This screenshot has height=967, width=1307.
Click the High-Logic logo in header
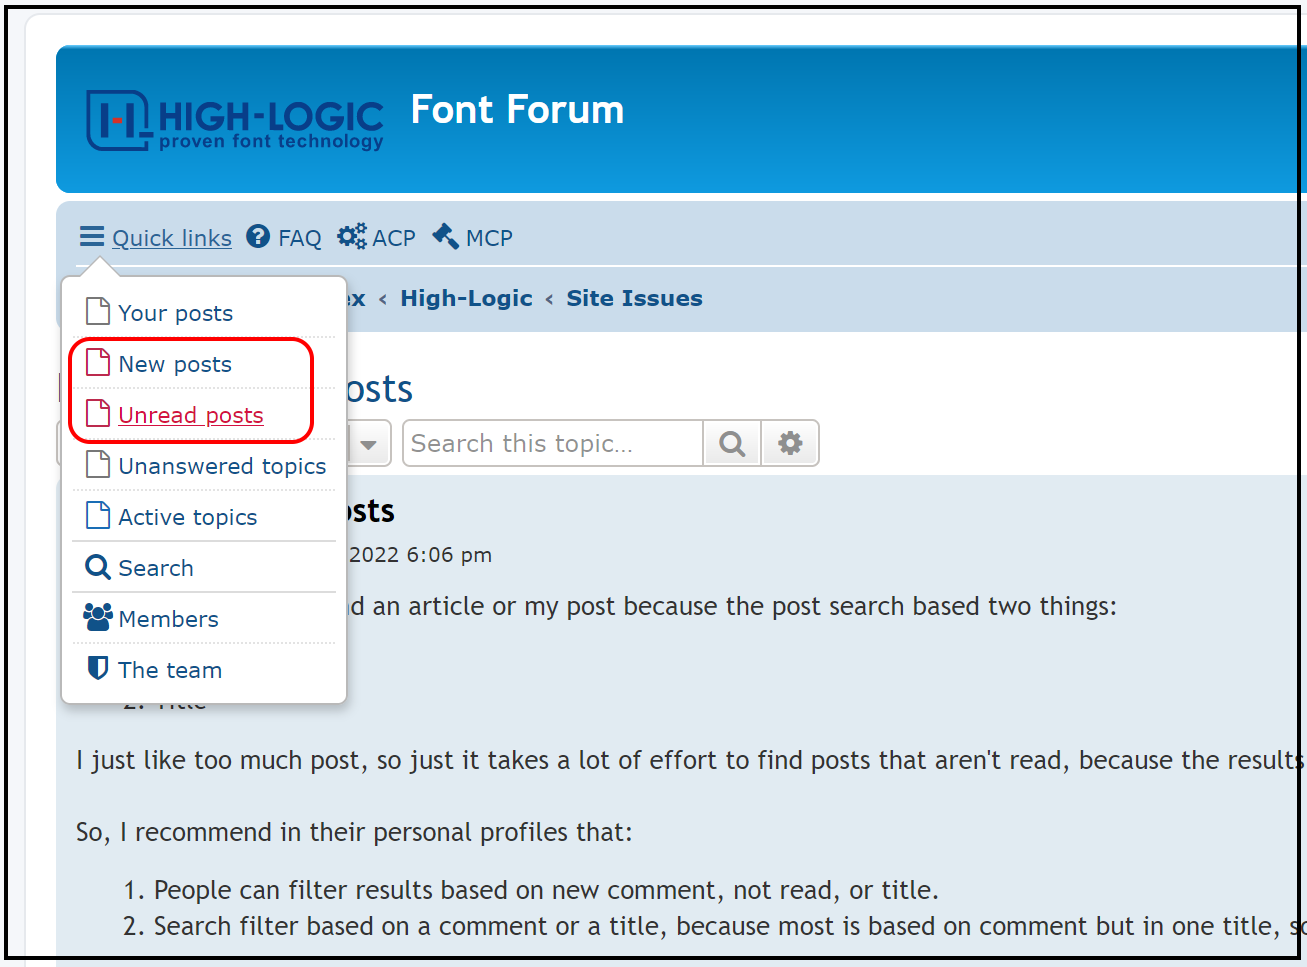point(235,121)
